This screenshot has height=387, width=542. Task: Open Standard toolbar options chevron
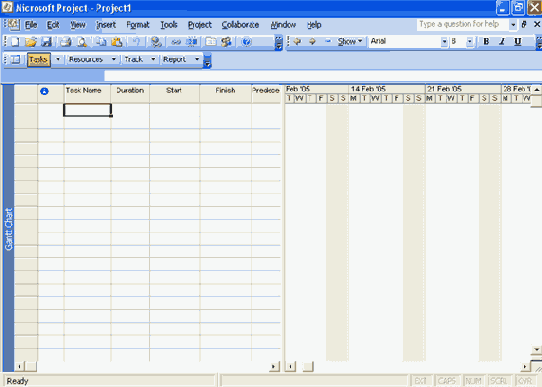(x=279, y=43)
